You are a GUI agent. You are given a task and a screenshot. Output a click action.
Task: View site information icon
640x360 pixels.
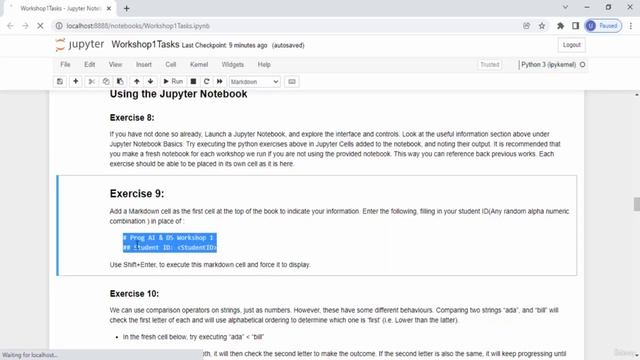[x=59, y=26]
